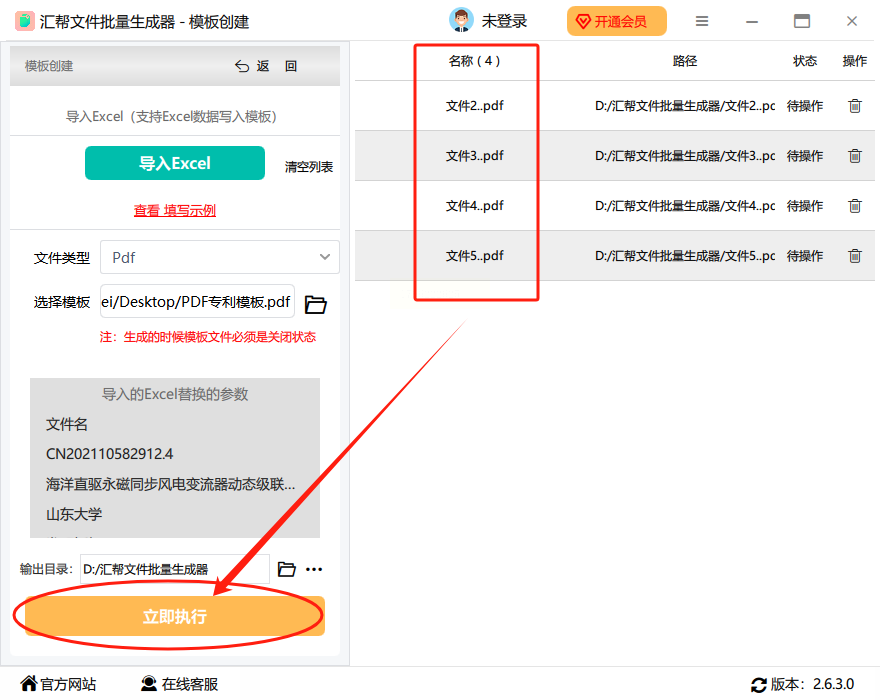
Task: Click the 开通会员 membership button
Action: point(617,21)
